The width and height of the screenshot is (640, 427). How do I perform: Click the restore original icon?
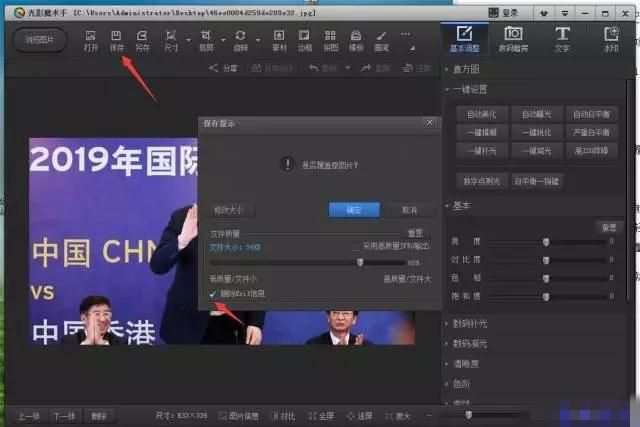[x=407, y=68]
